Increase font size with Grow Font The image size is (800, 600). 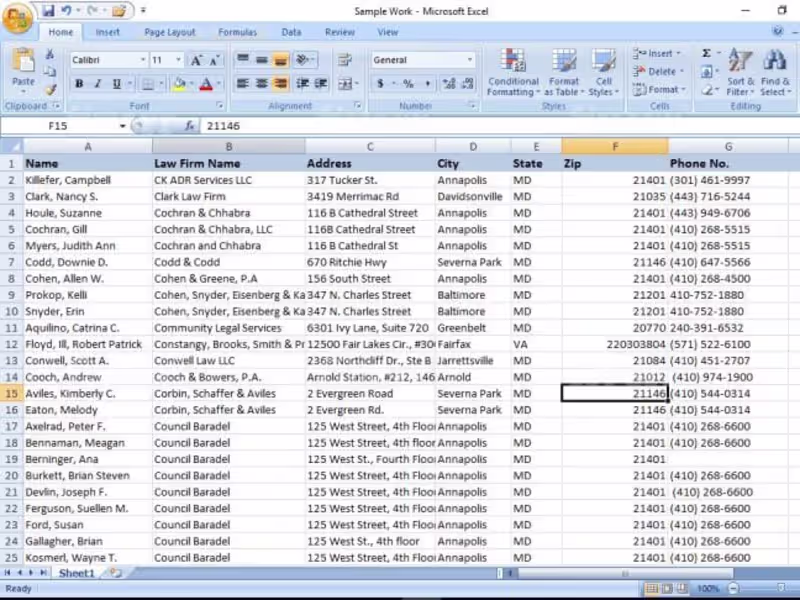(x=196, y=60)
